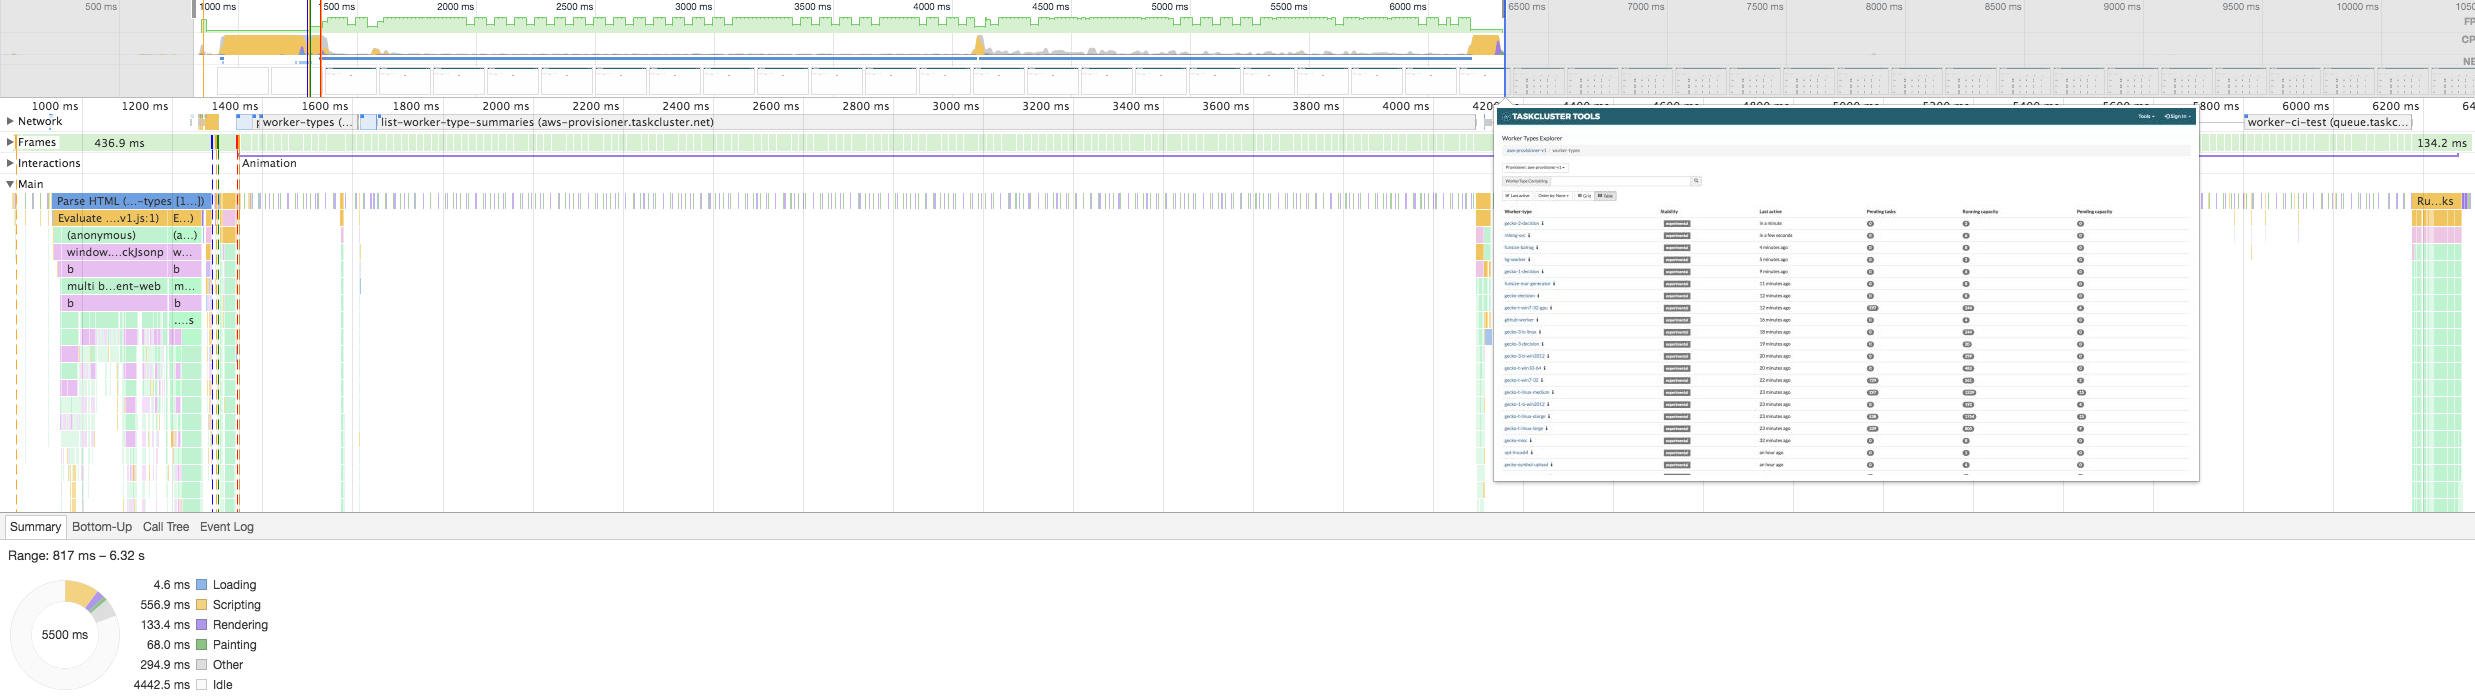The image size is (2475, 699).
Task: Grab the left overview selection handle
Action: coord(194,9)
